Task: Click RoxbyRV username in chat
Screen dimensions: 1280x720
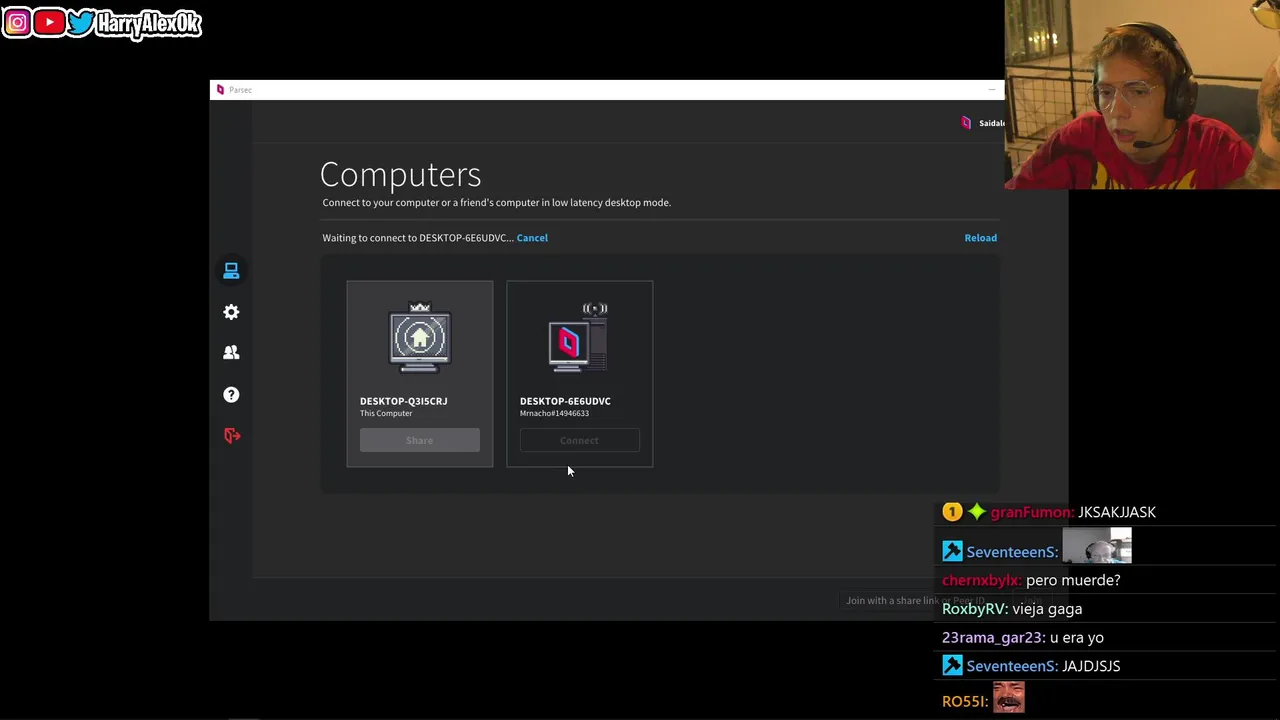Action: click(972, 609)
